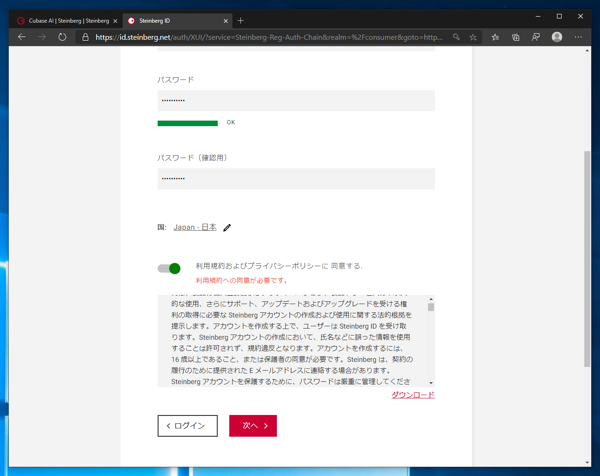600x476 pixels.
Task: Minimize the browser window
Action: tap(538, 16)
